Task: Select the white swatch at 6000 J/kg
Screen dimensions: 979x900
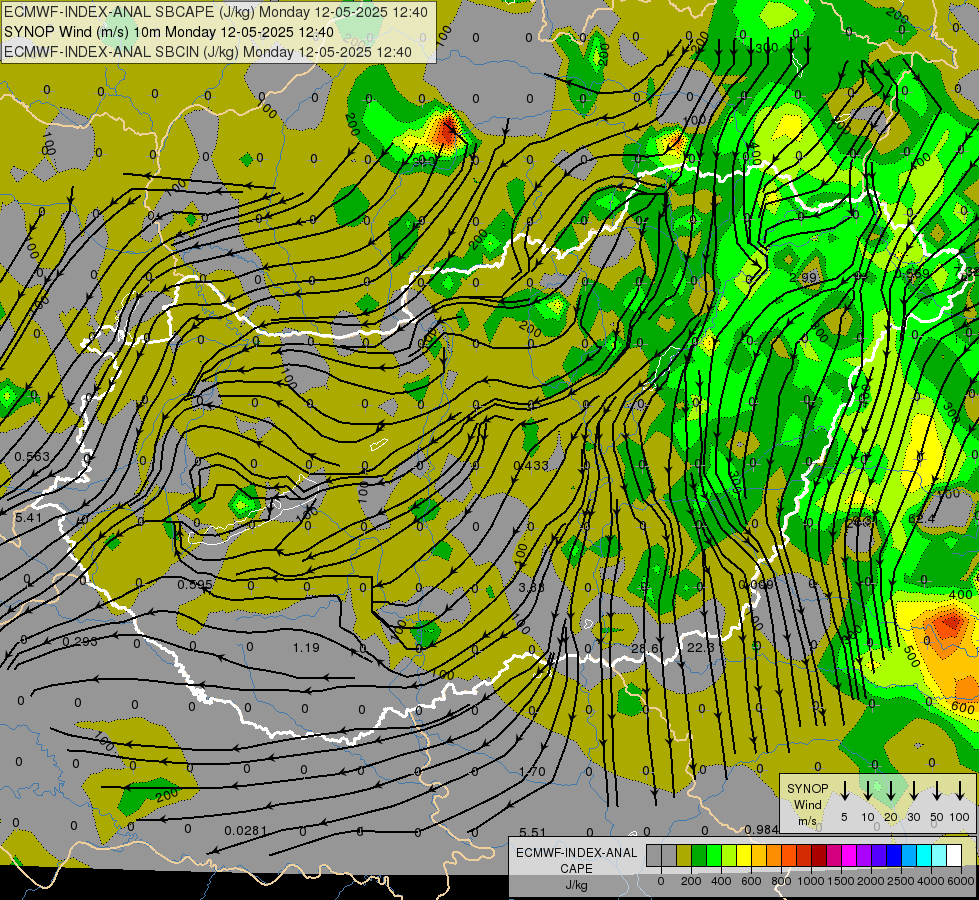Action: point(953,856)
